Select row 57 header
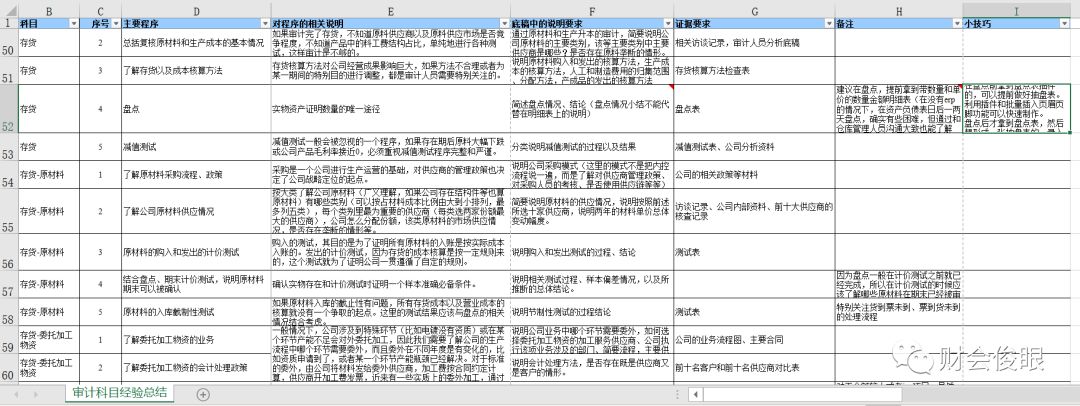The image size is (1080, 406). [x=8, y=284]
